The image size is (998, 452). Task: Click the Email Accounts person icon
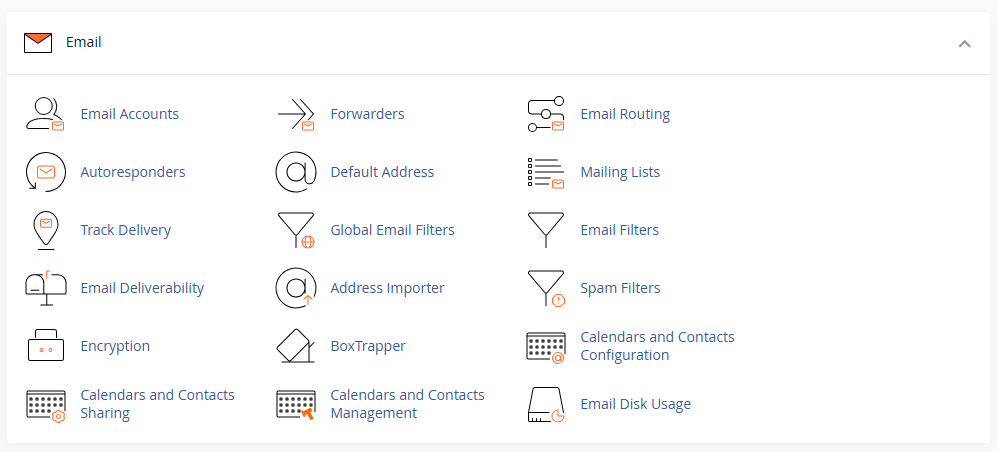tap(45, 114)
